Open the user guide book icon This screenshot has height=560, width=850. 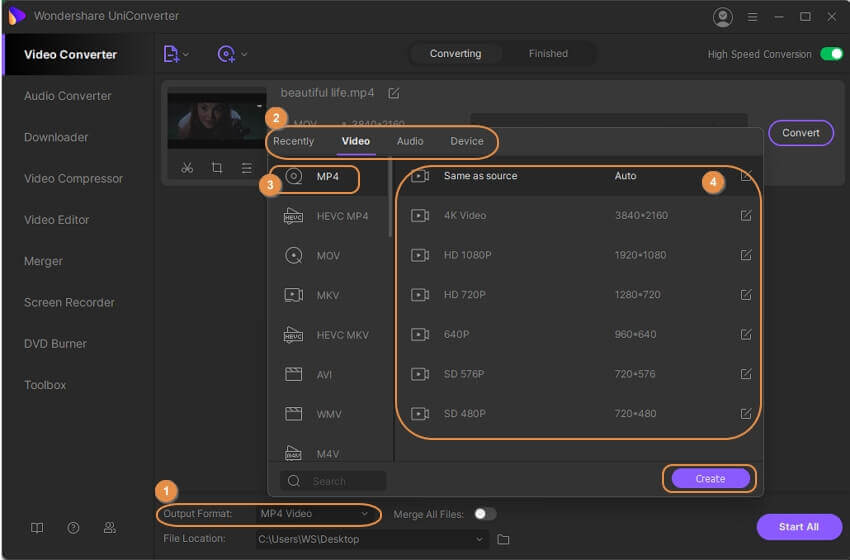point(37,528)
